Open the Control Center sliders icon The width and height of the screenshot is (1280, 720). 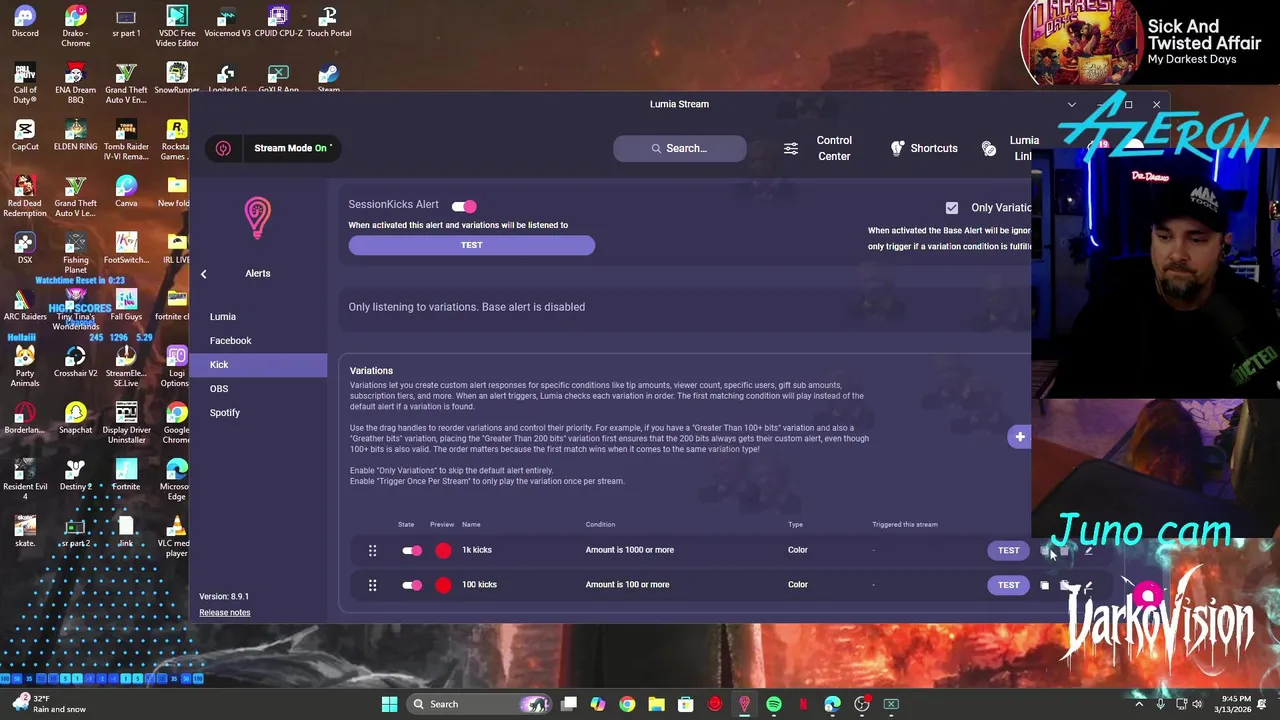tap(790, 148)
